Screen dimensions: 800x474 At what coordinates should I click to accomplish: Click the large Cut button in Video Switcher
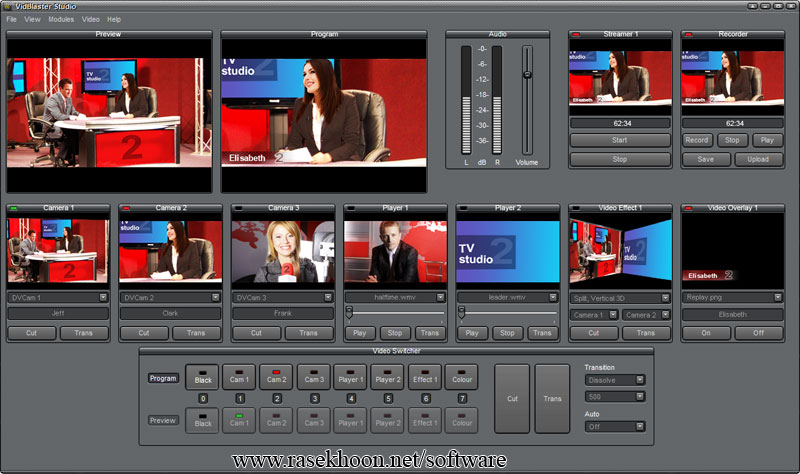coord(512,399)
